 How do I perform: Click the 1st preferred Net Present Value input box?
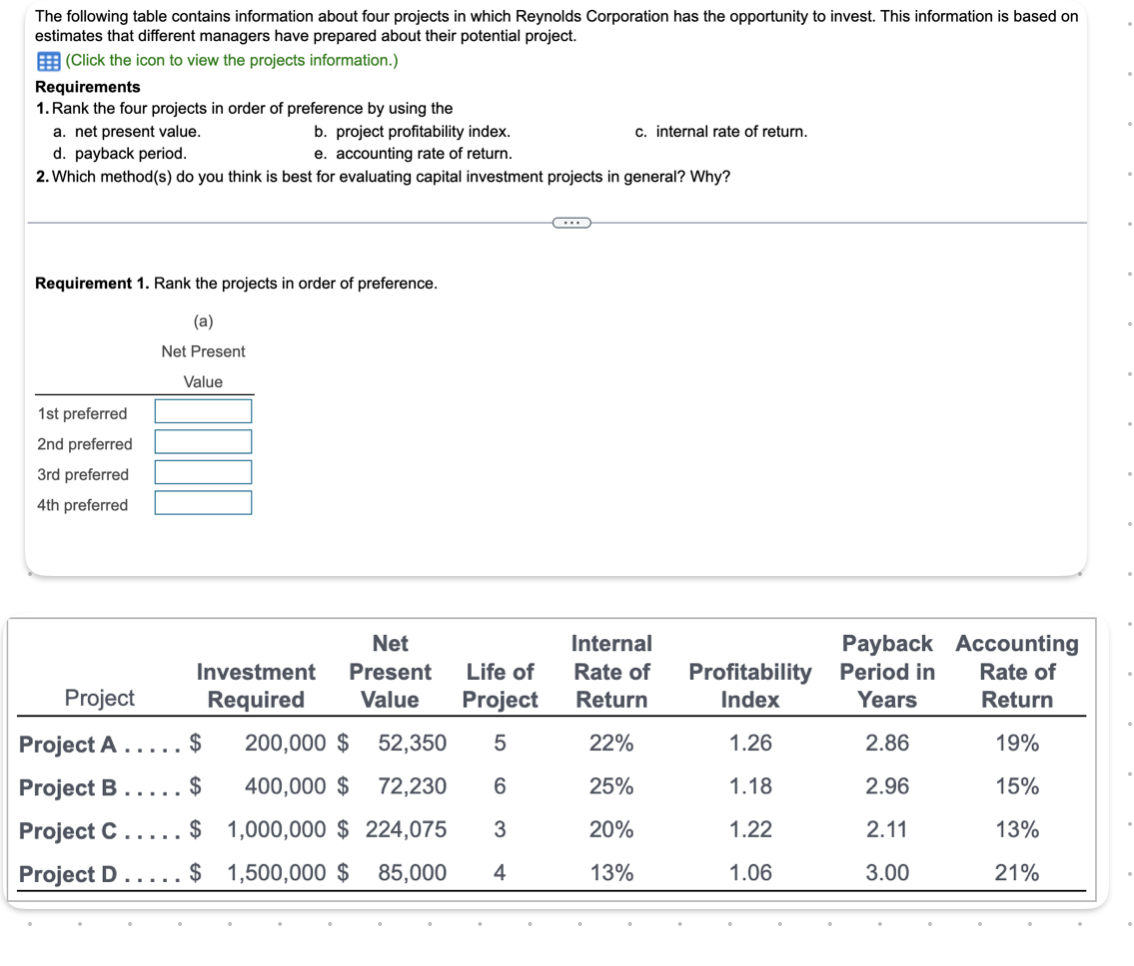(x=202, y=411)
